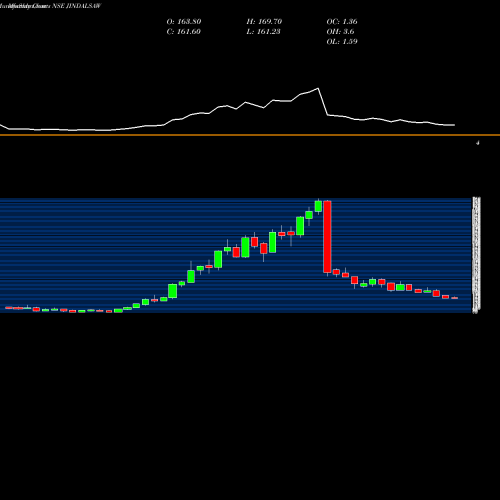The width and height of the screenshot is (500, 500).
Task: Click the price scale axis beside the candlesticks
Action: pyautogui.click(x=476, y=255)
